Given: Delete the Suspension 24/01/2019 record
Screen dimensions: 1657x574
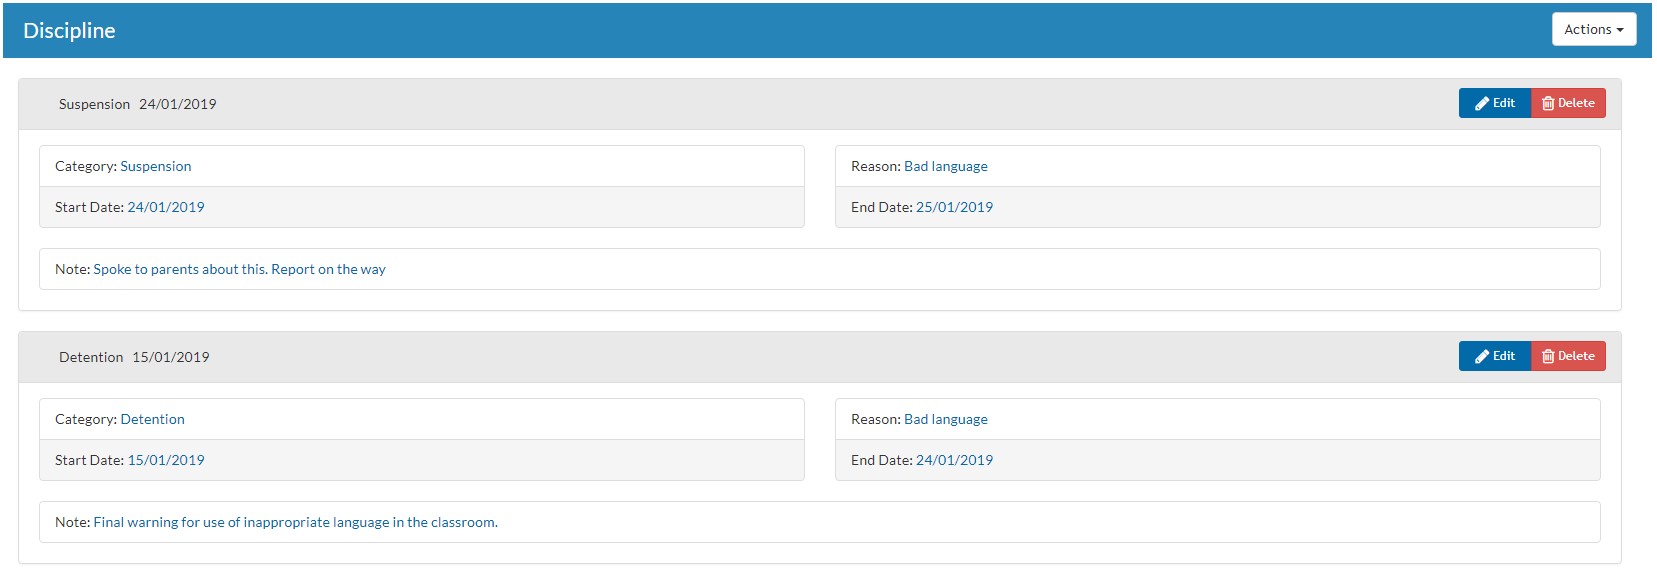Looking at the screenshot, I should (1568, 103).
